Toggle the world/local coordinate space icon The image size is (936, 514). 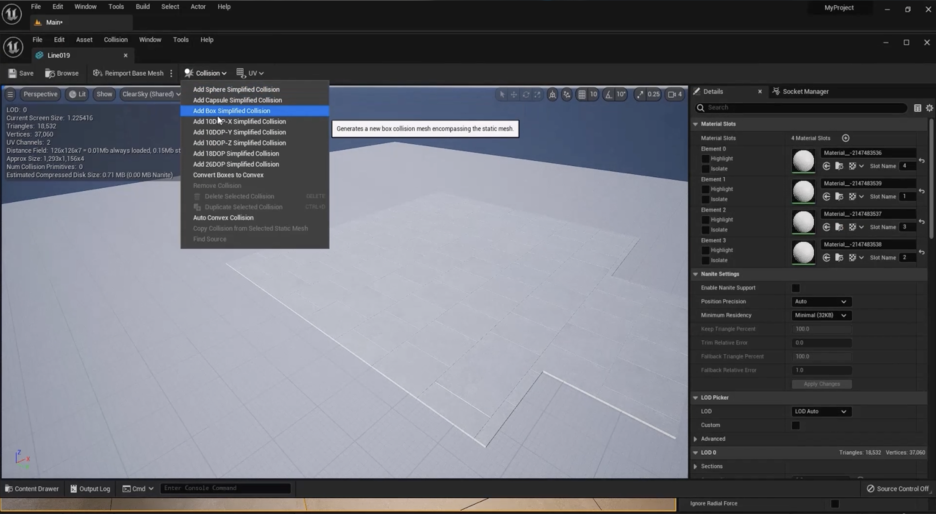point(552,94)
